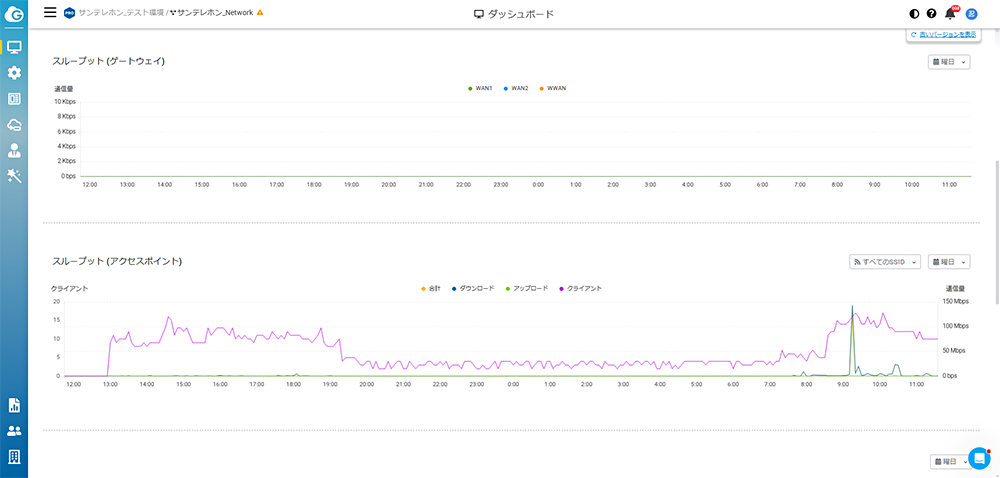Open the reports chart icon in sidebar
Viewport: 1000px width, 478px height.
[14, 405]
